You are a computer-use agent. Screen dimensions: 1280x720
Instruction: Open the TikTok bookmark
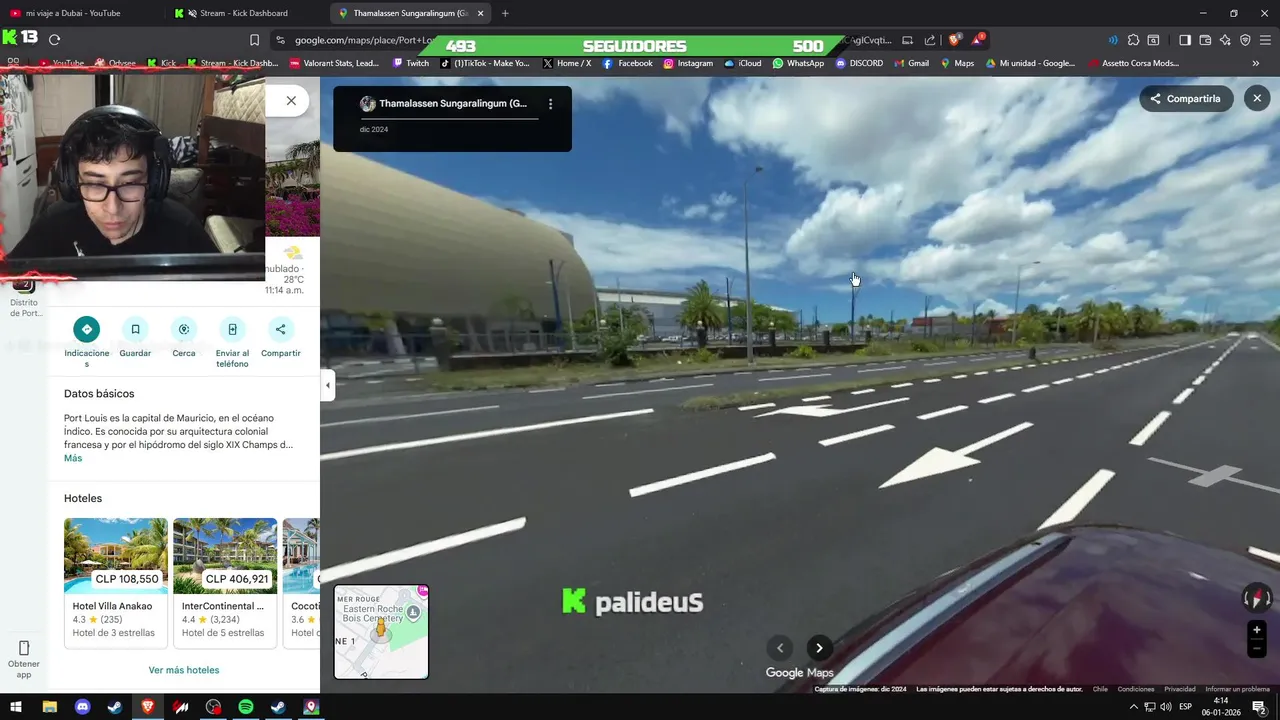pyautogui.click(x=486, y=63)
